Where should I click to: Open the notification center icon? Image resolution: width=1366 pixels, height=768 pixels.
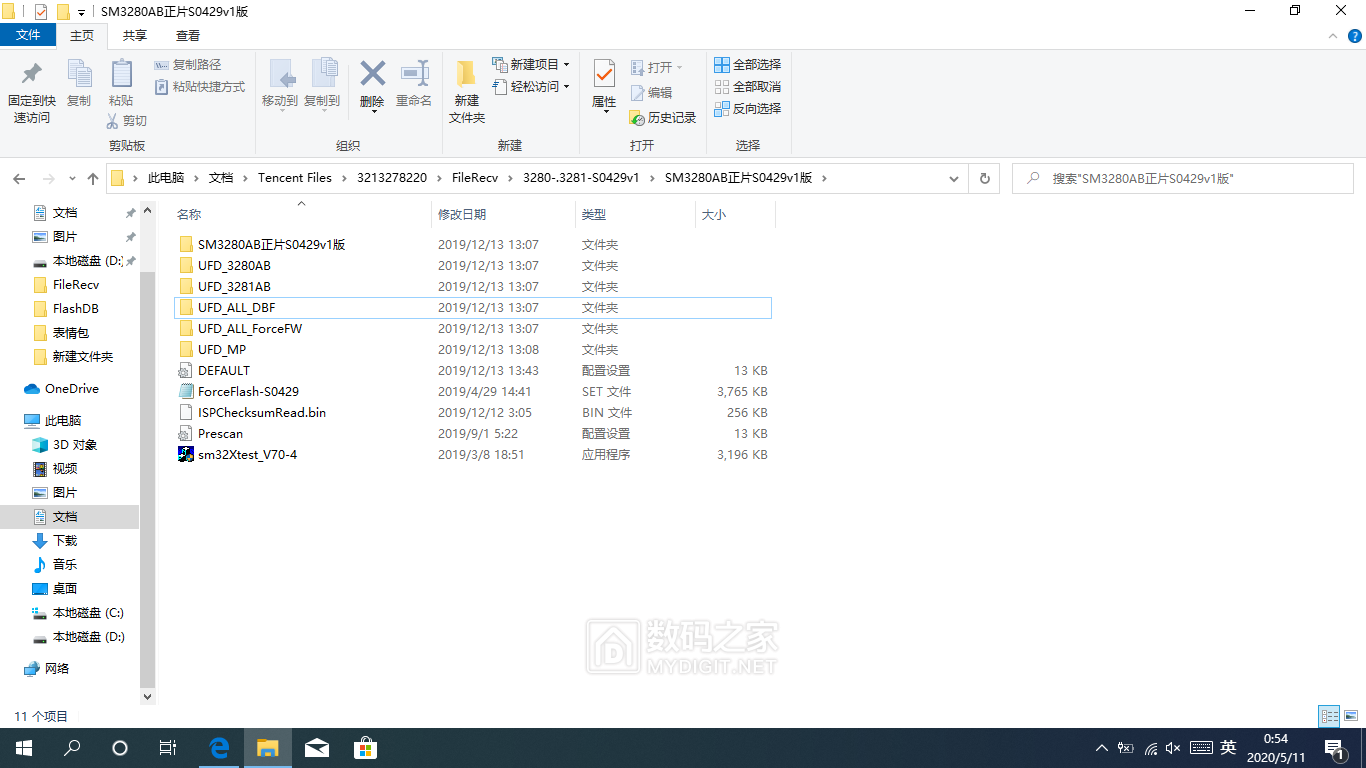pyautogui.click(x=1334, y=748)
